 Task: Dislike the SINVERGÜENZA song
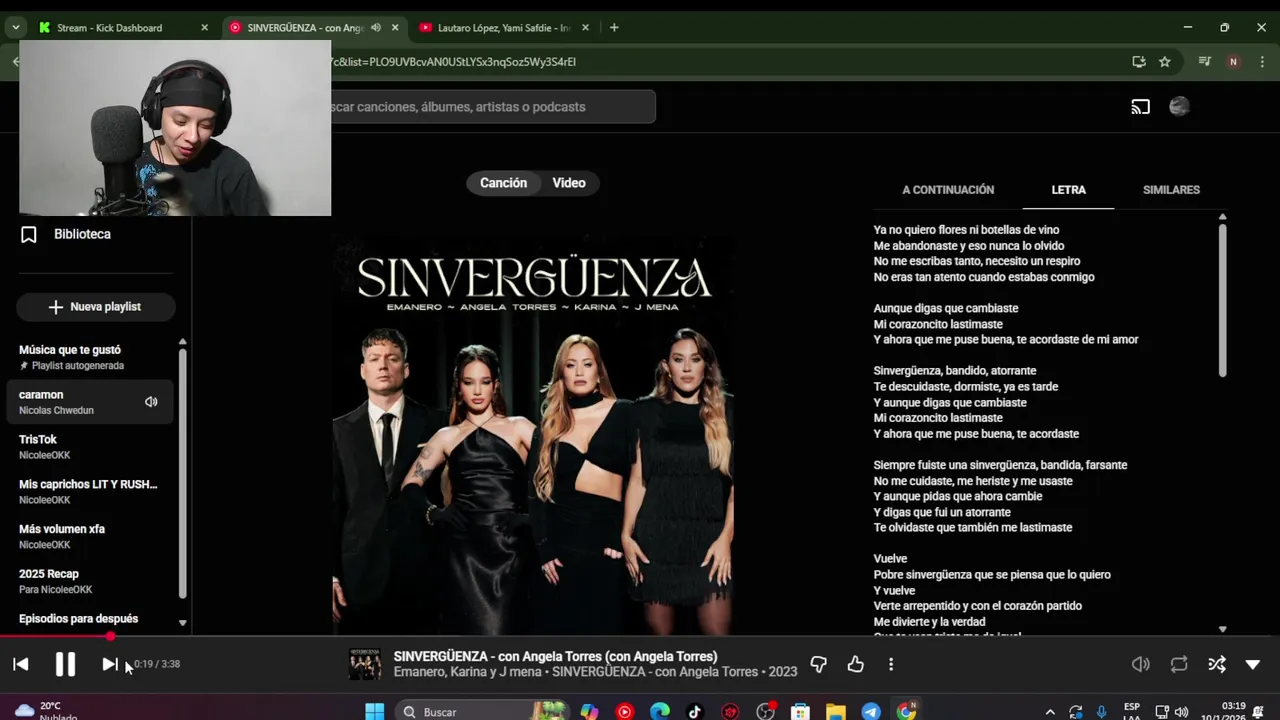tap(818, 664)
